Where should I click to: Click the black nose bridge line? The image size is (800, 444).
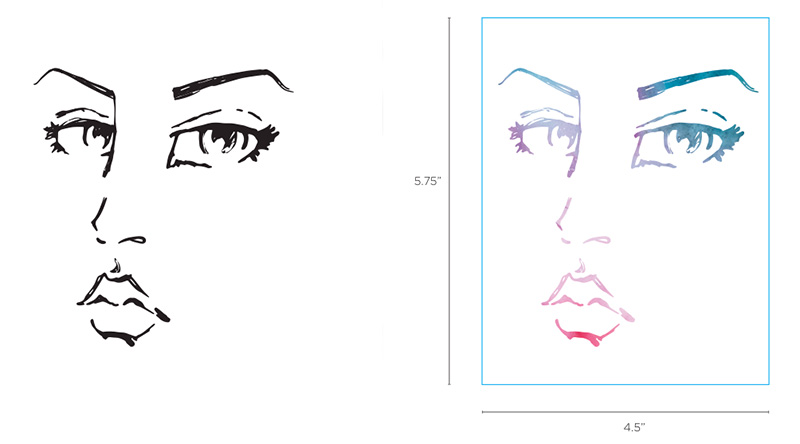(99, 214)
